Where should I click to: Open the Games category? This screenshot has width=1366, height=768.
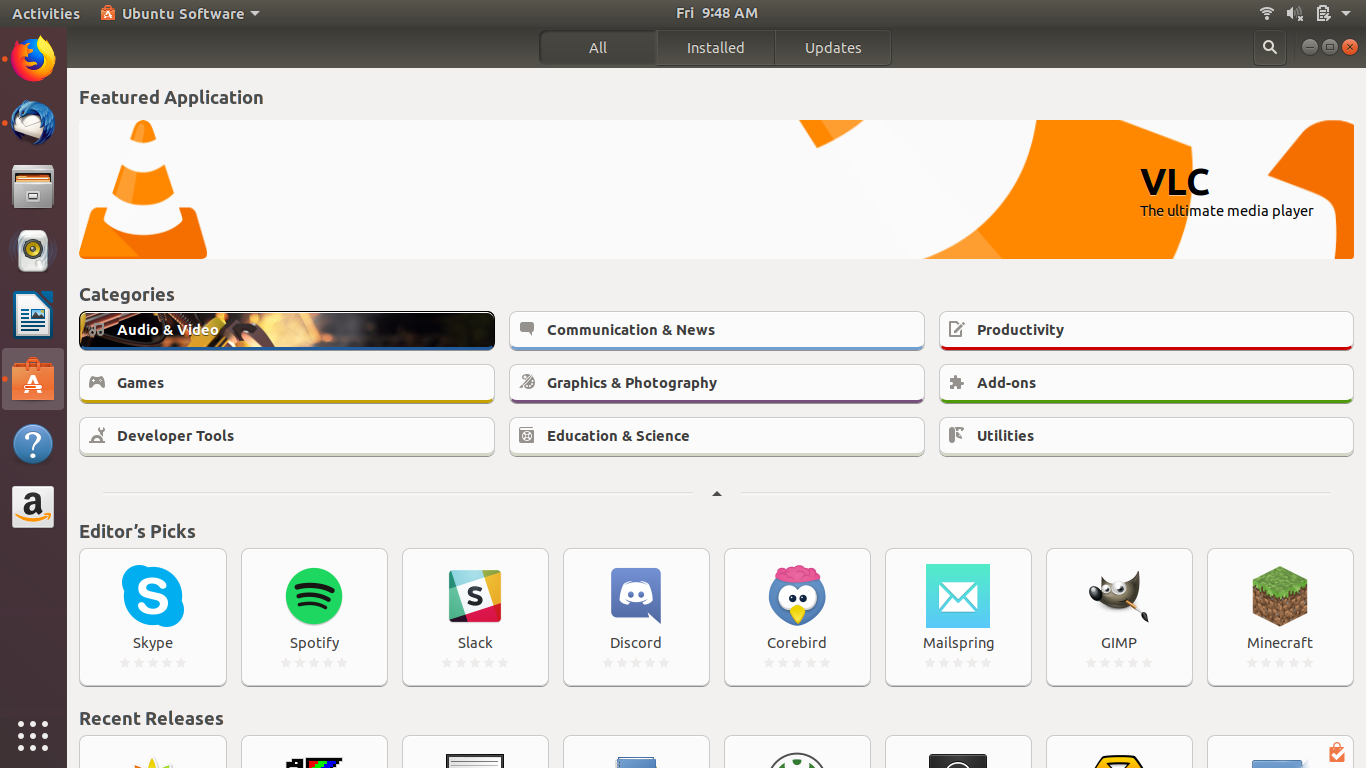point(287,383)
